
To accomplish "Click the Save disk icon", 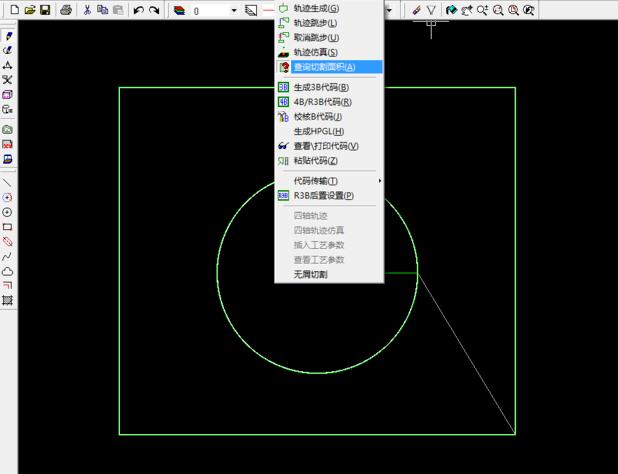I will tap(45, 10).
